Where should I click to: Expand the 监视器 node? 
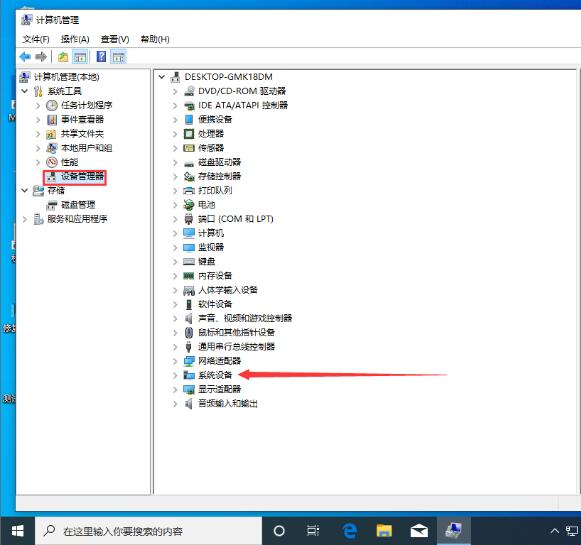tap(175, 247)
